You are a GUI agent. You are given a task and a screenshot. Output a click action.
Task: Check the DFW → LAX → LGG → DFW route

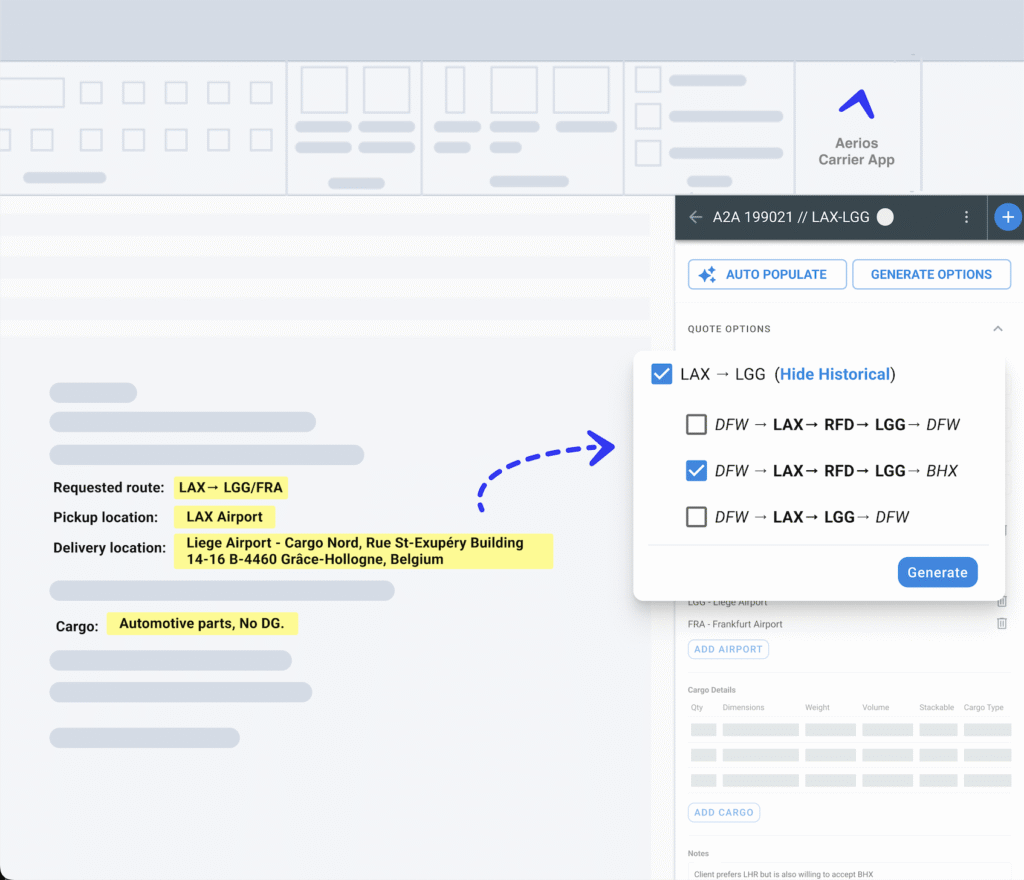point(697,517)
